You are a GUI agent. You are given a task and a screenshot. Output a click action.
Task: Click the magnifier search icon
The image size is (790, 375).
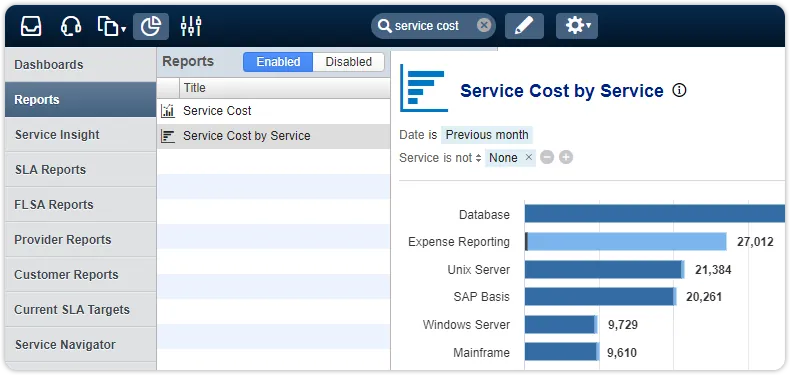(384, 26)
